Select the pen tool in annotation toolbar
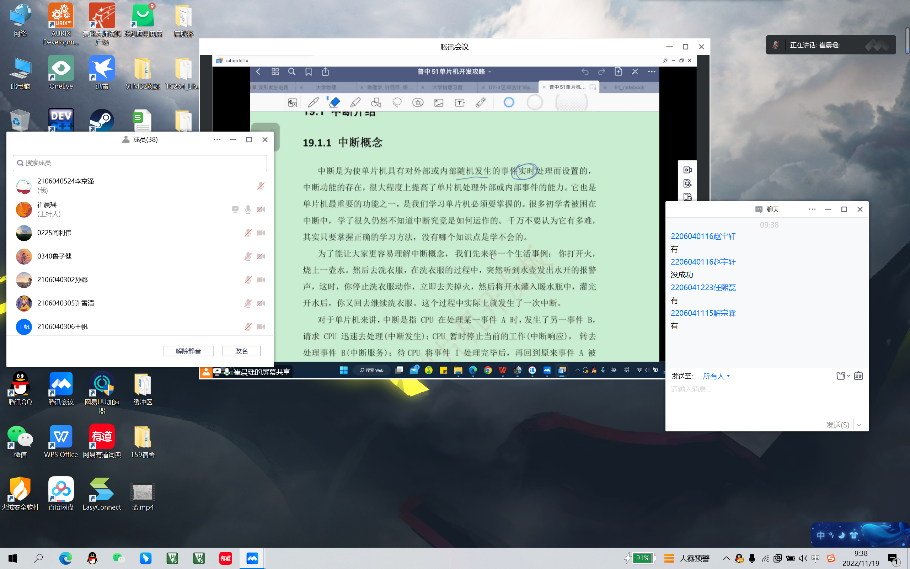Image resolution: width=910 pixels, height=569 pixels. (x=313, y=102)
